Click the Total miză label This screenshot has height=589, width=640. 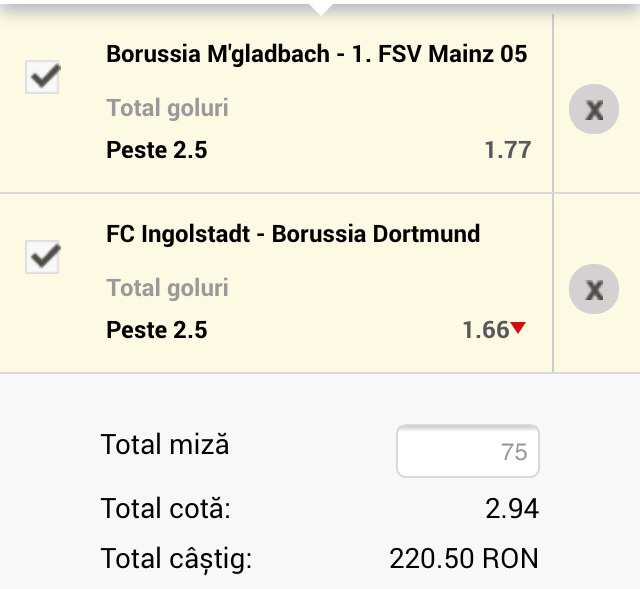[165, 444]
